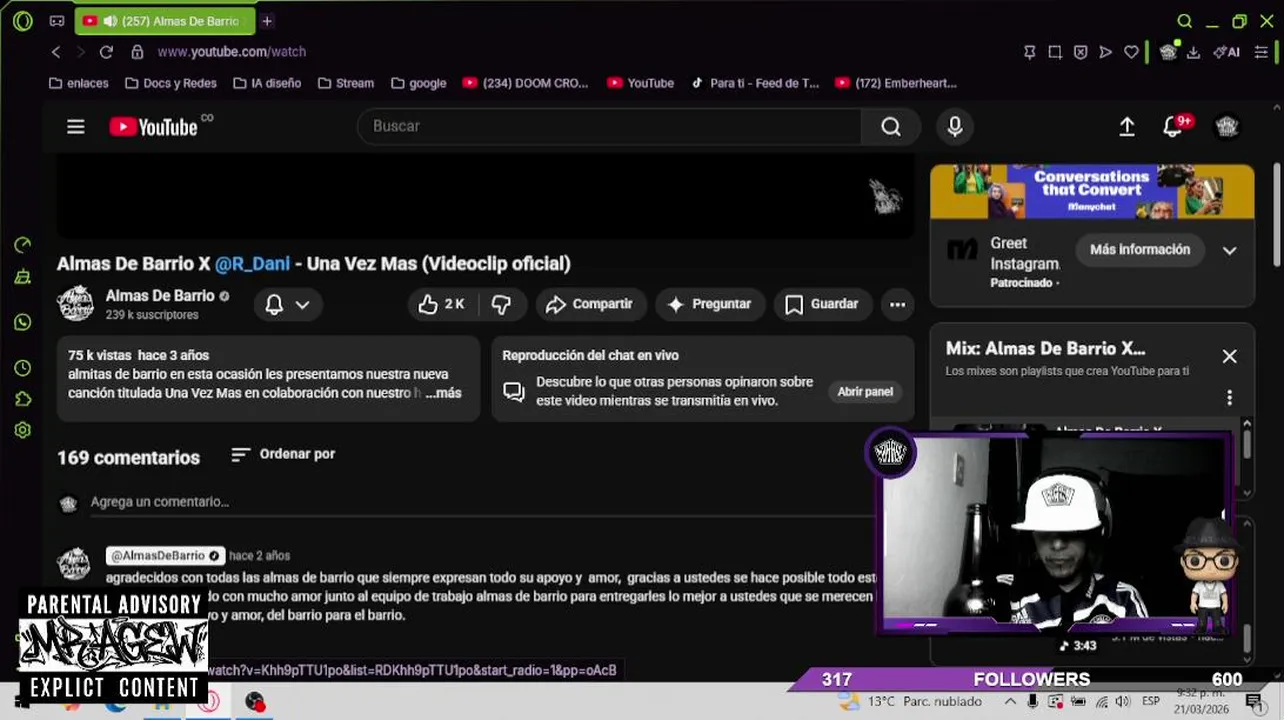The height and width of the screenshot is (720, 1284).
Task: Click the pin icon in address bar
Action: click(1029, 52)
